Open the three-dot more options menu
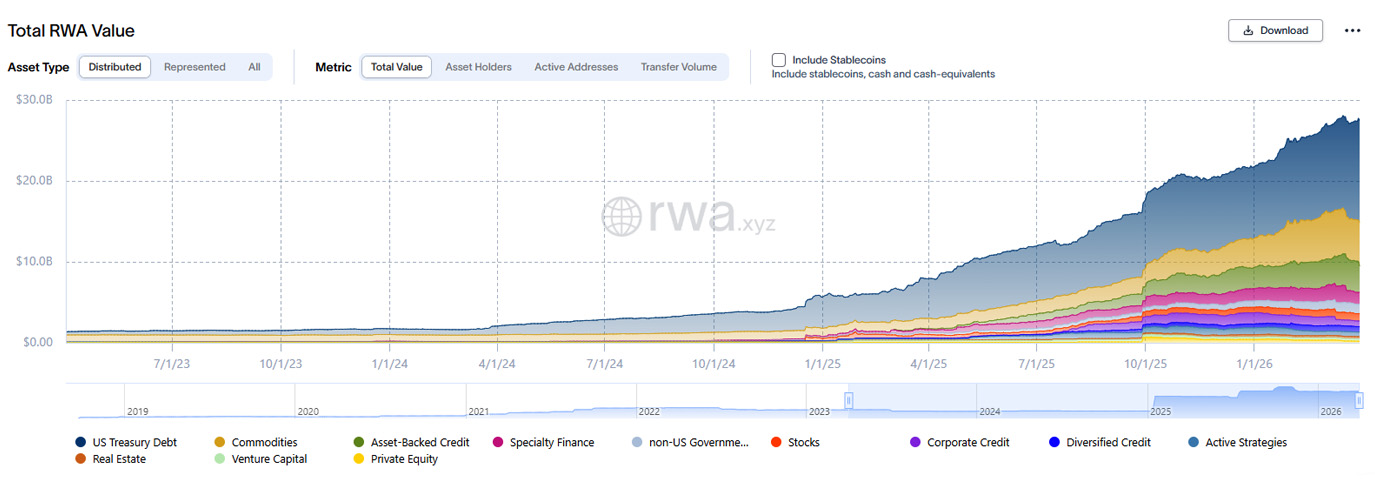Image resolution: width=1375 pixels, height=500 pixels. click(1352, 30)
